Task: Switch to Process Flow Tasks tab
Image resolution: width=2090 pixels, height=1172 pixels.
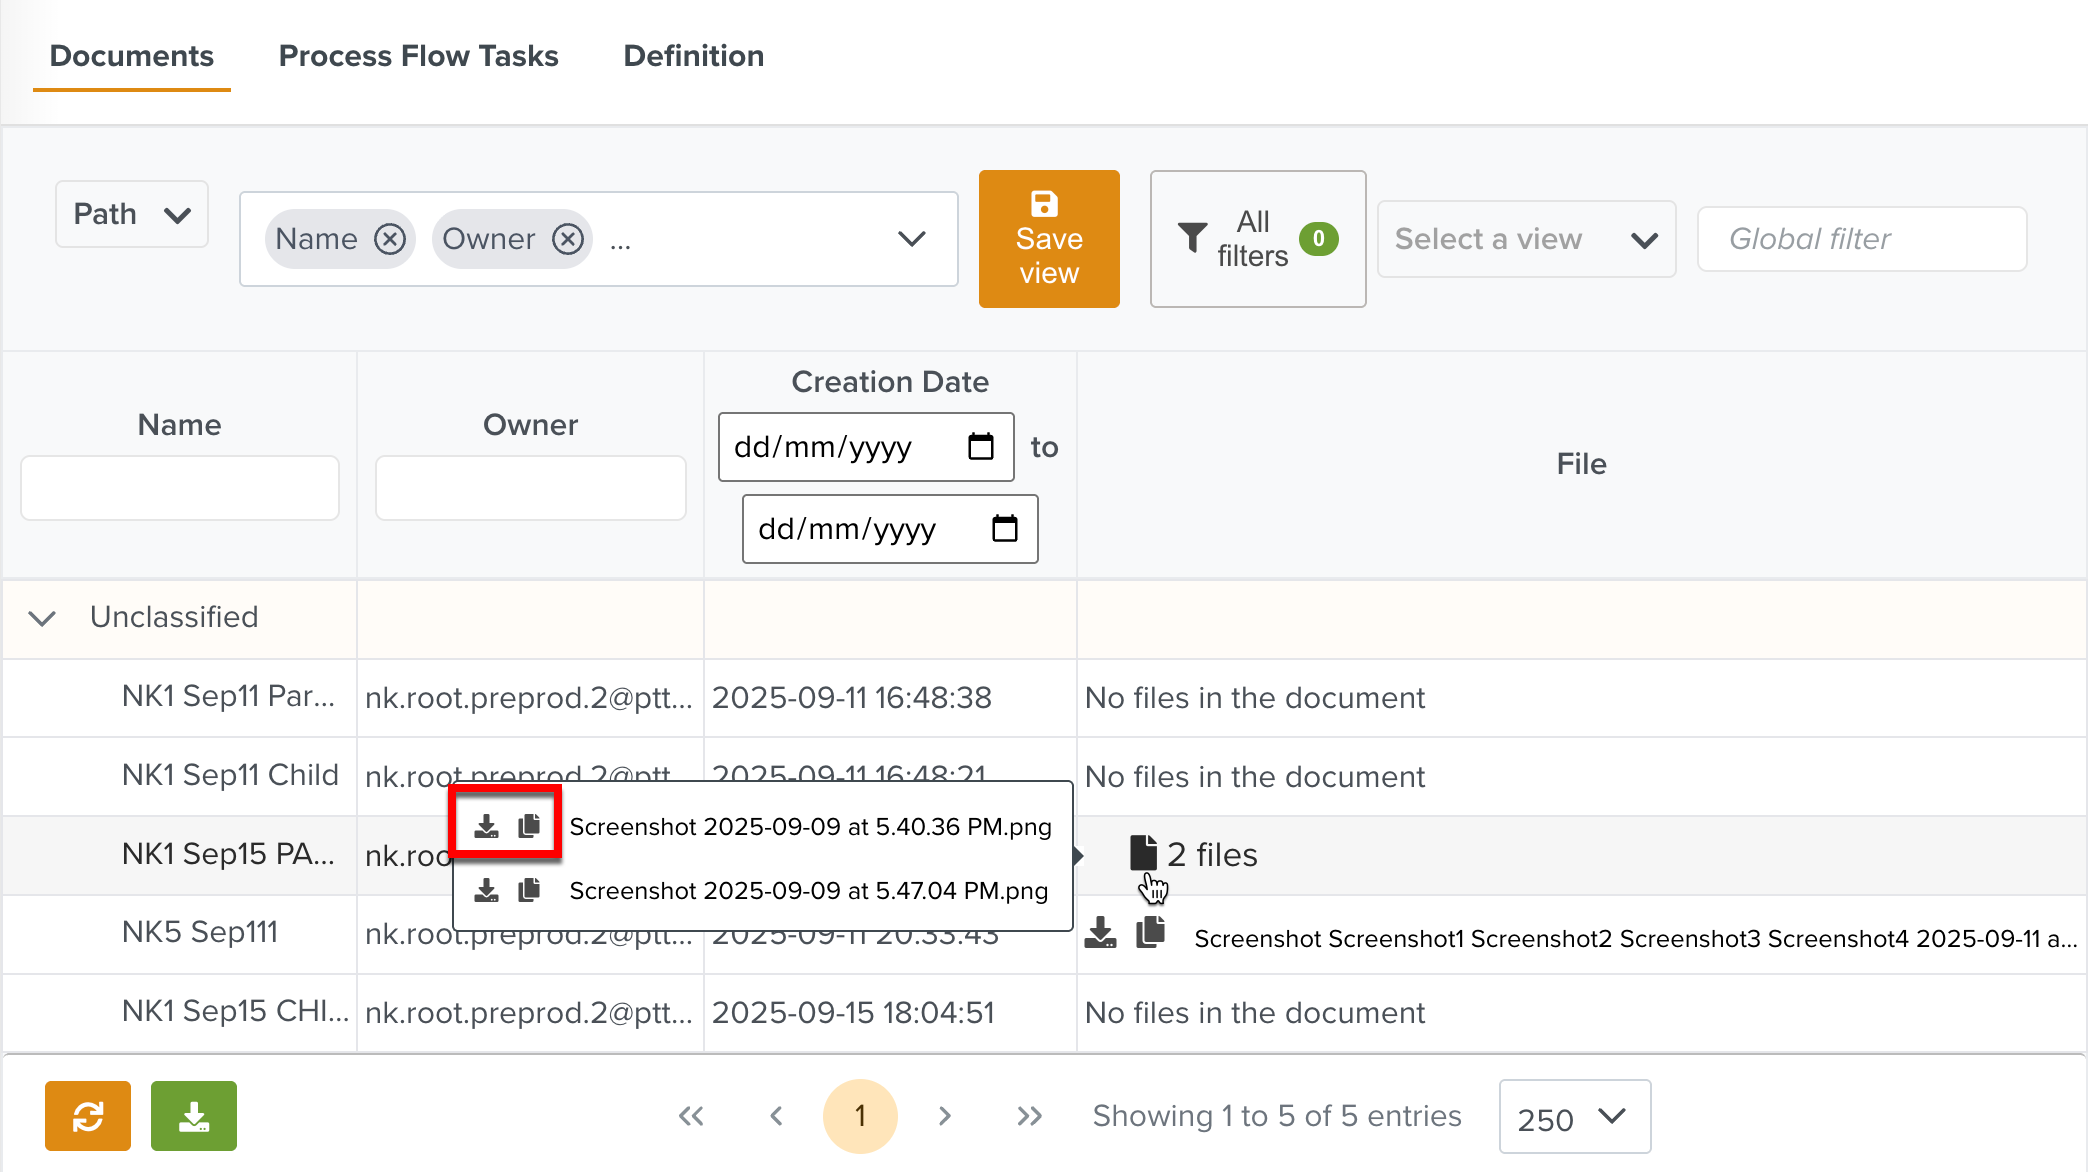Action: [418, 56]
